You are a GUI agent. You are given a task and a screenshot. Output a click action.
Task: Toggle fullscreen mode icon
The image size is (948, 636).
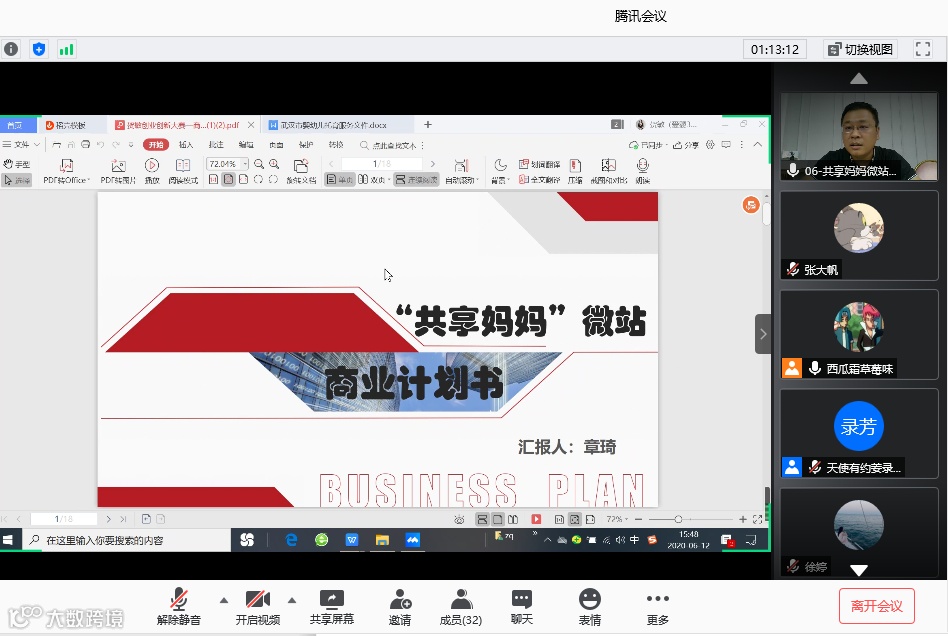click(923, 49)
